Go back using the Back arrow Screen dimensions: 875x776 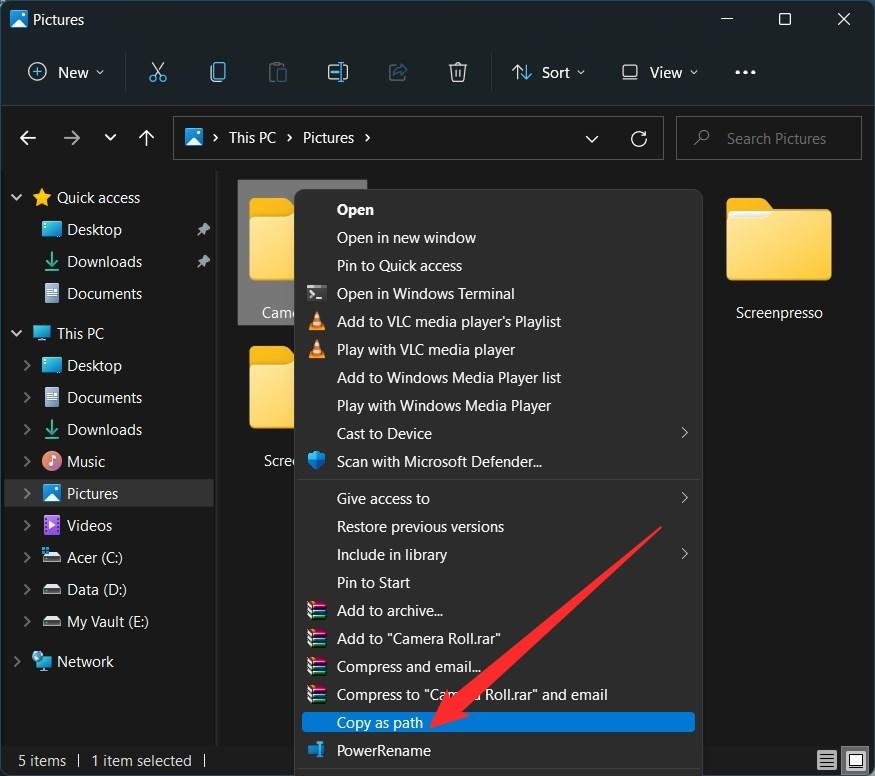tap(28, 138)
